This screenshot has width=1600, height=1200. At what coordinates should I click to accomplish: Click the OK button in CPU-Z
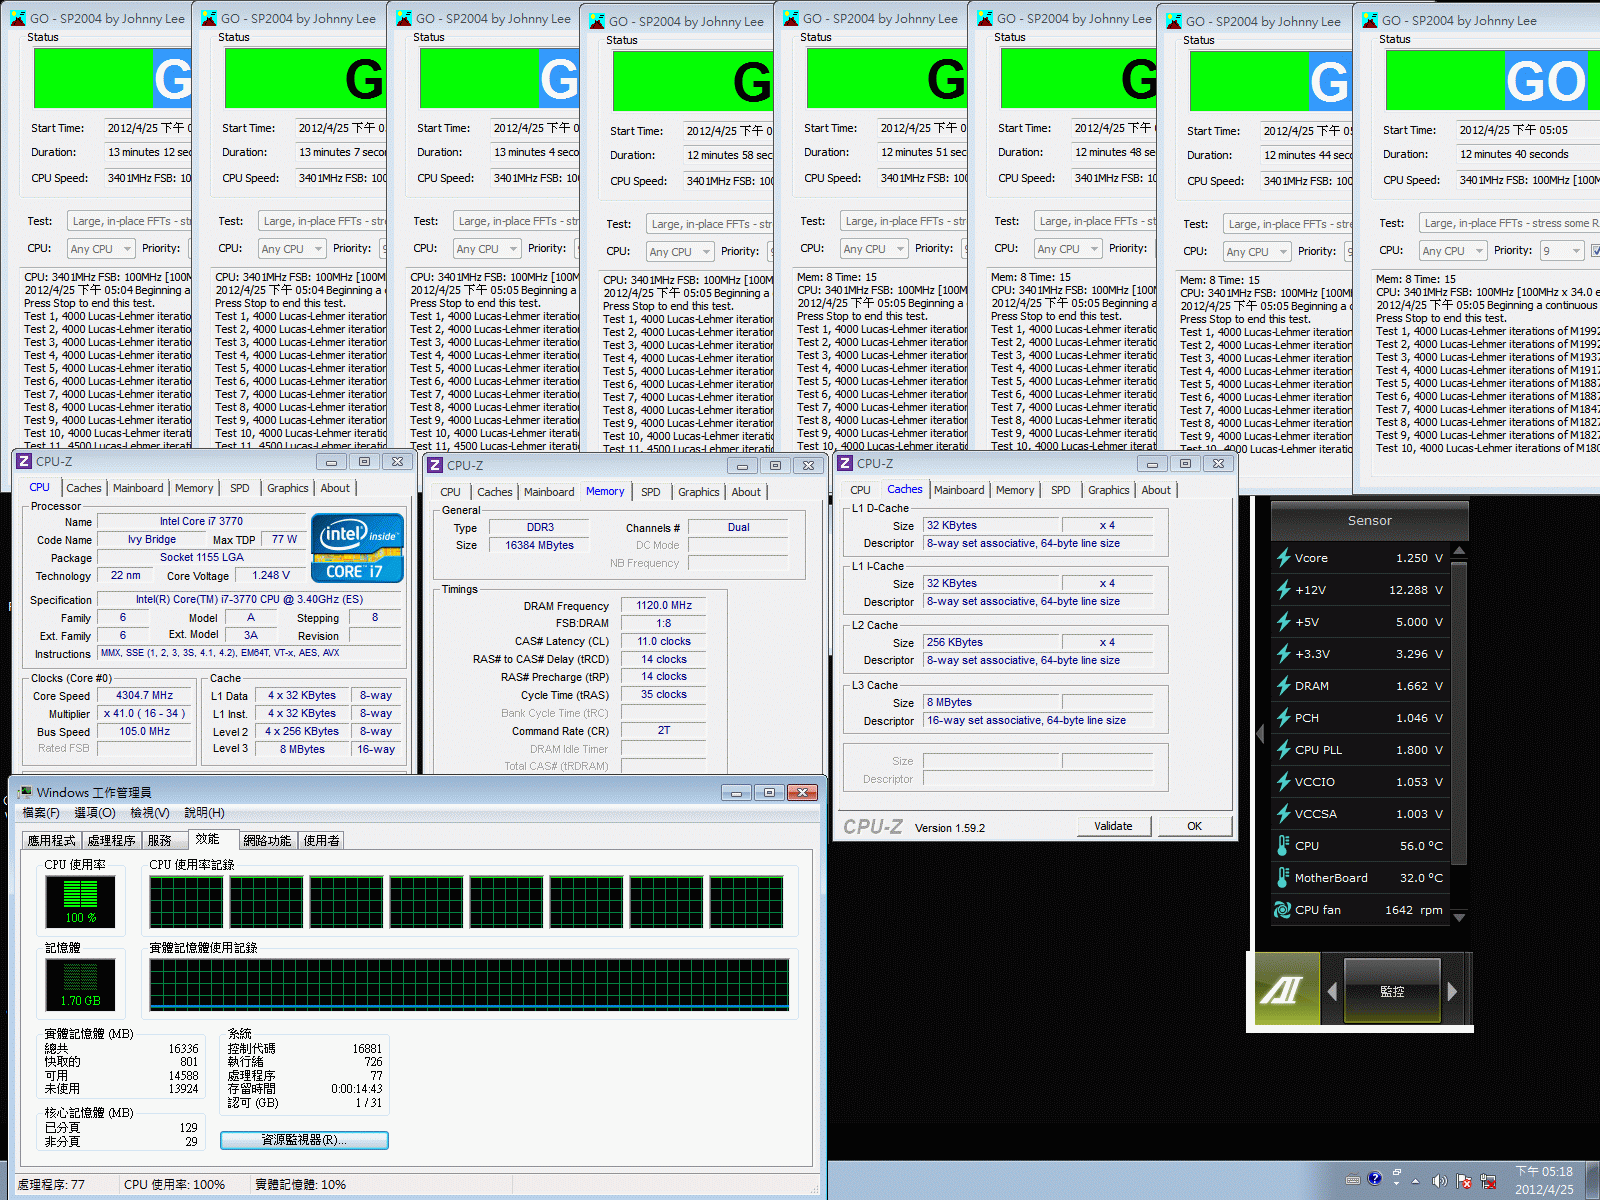tap(1194, 826)
